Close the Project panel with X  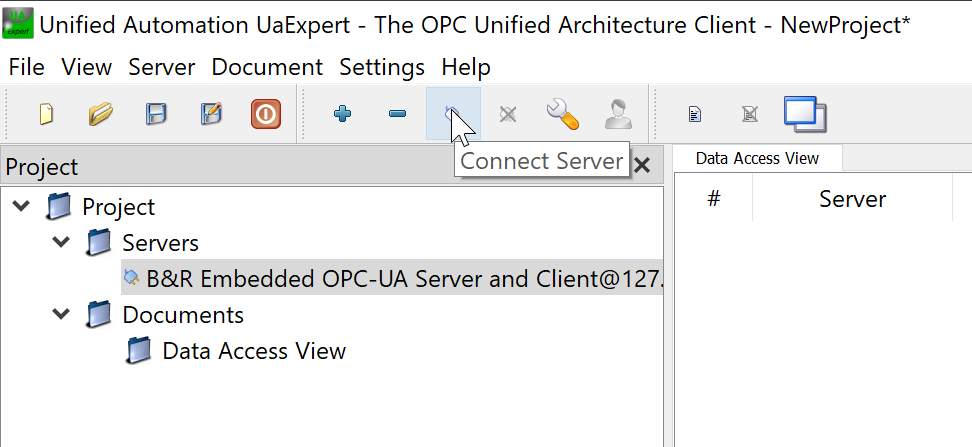point(642,166)
